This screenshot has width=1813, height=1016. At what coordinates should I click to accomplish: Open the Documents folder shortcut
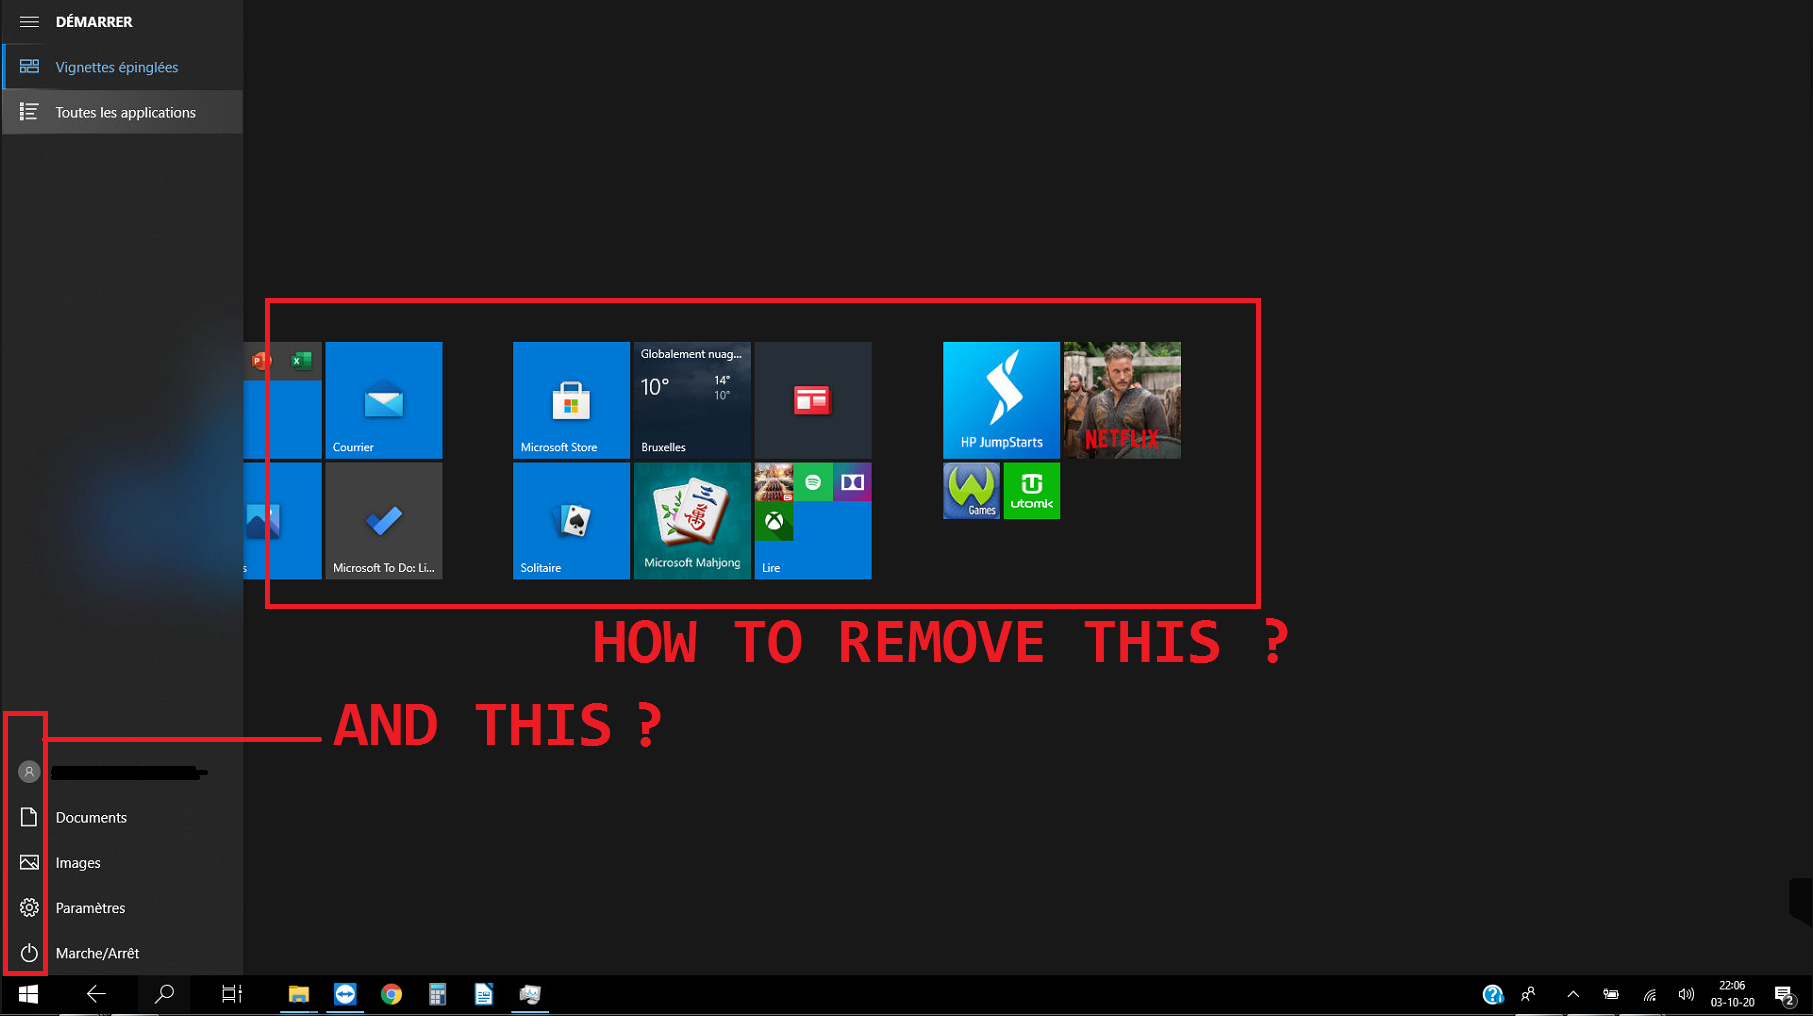pos(122,817)
